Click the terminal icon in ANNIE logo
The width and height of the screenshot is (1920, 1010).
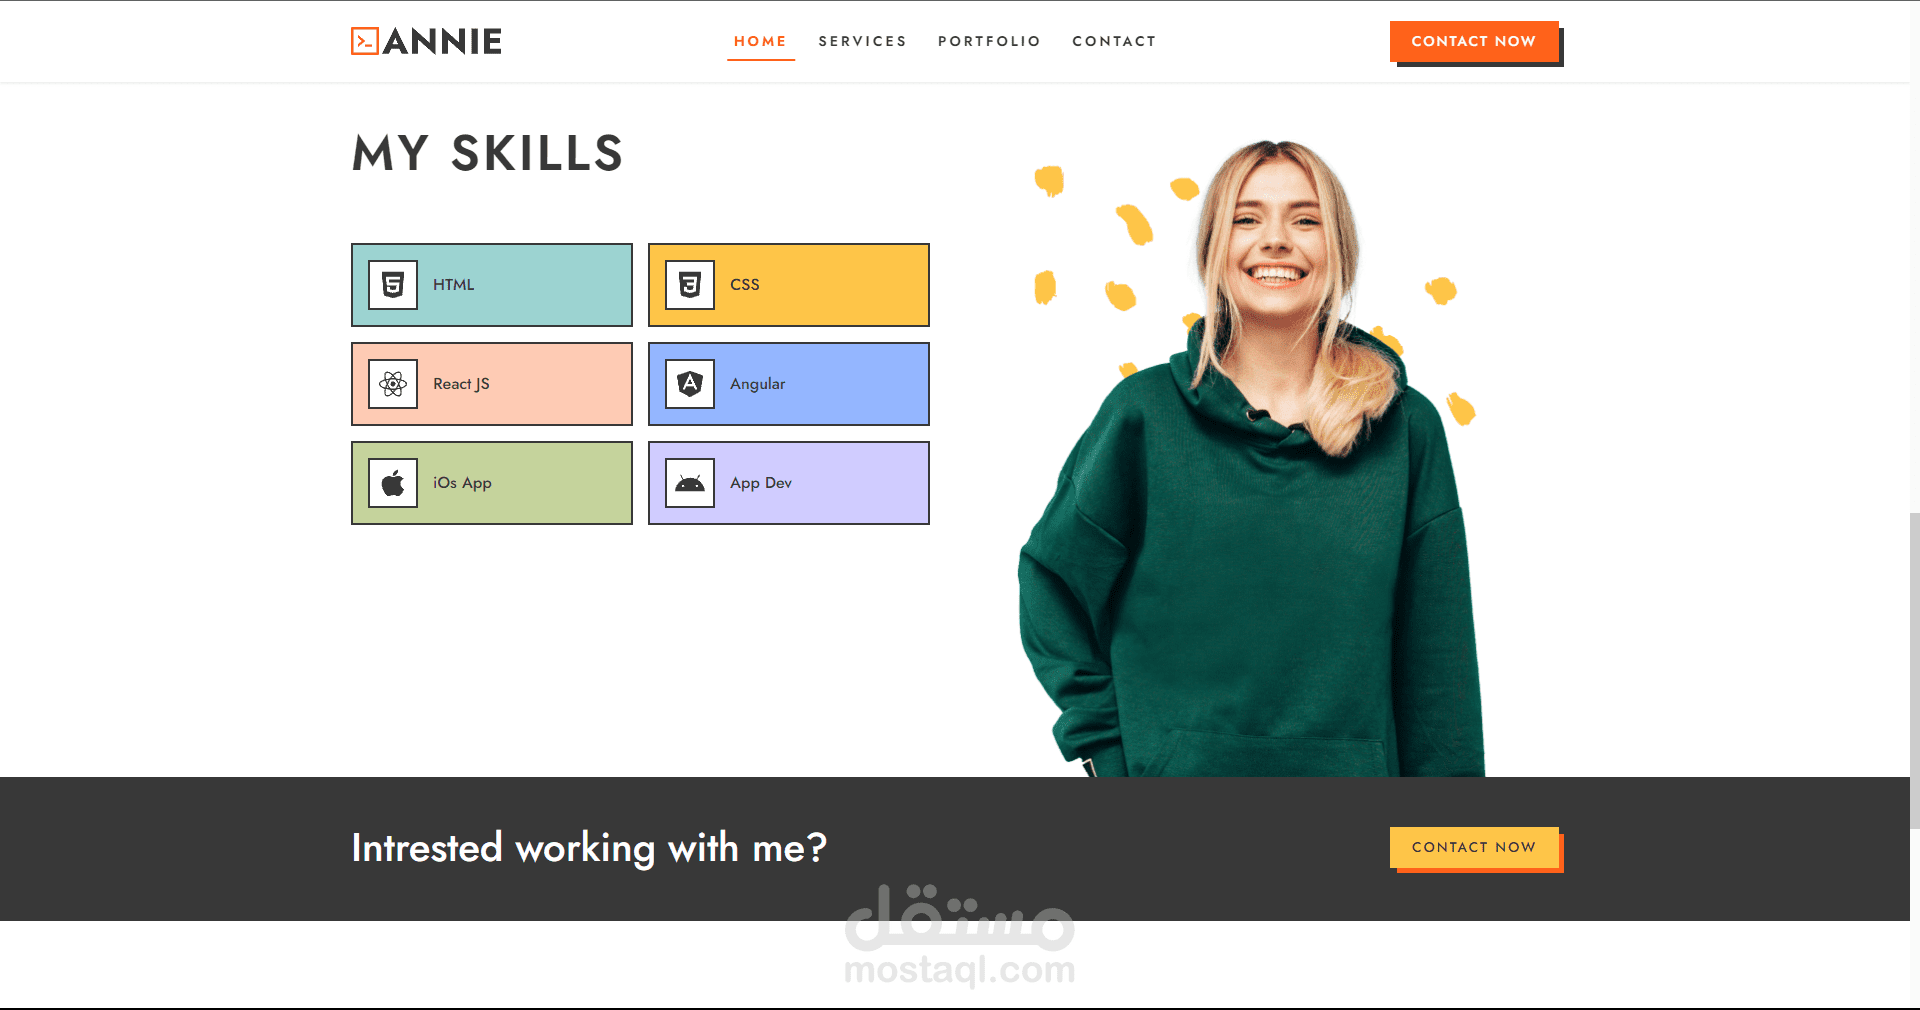[365, 41]
